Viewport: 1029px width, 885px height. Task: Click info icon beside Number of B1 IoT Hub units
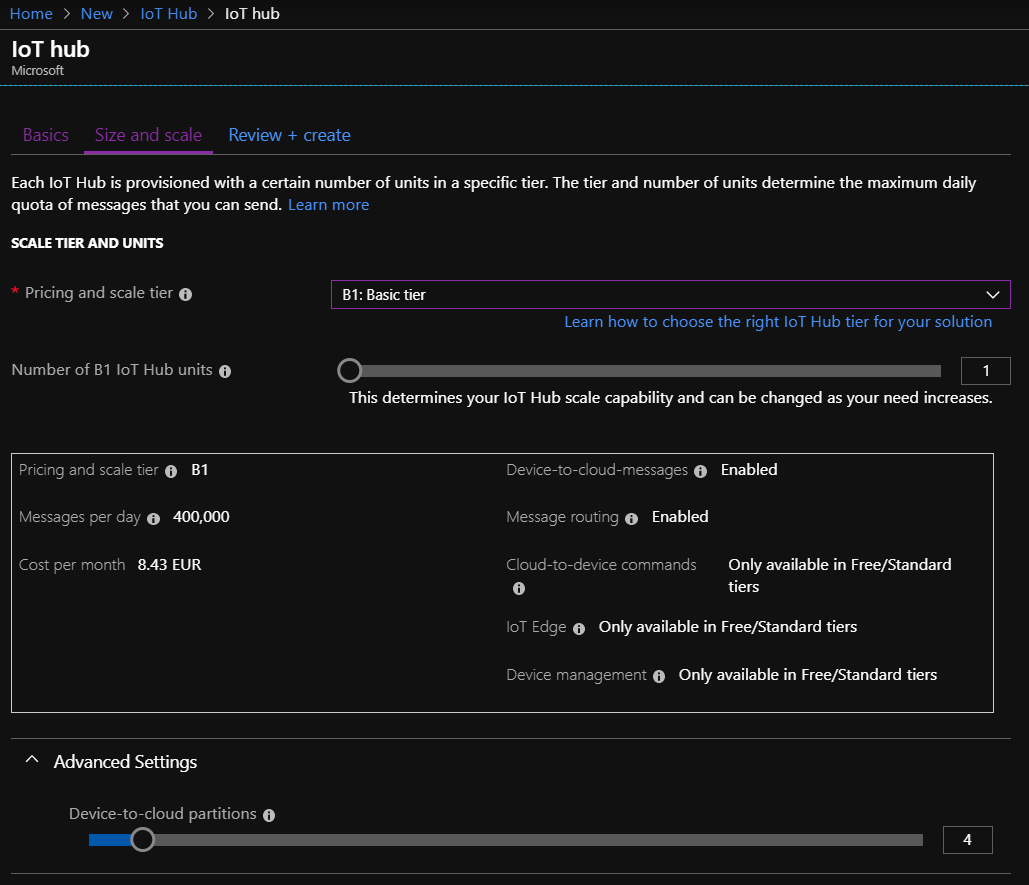pos(226,369)
